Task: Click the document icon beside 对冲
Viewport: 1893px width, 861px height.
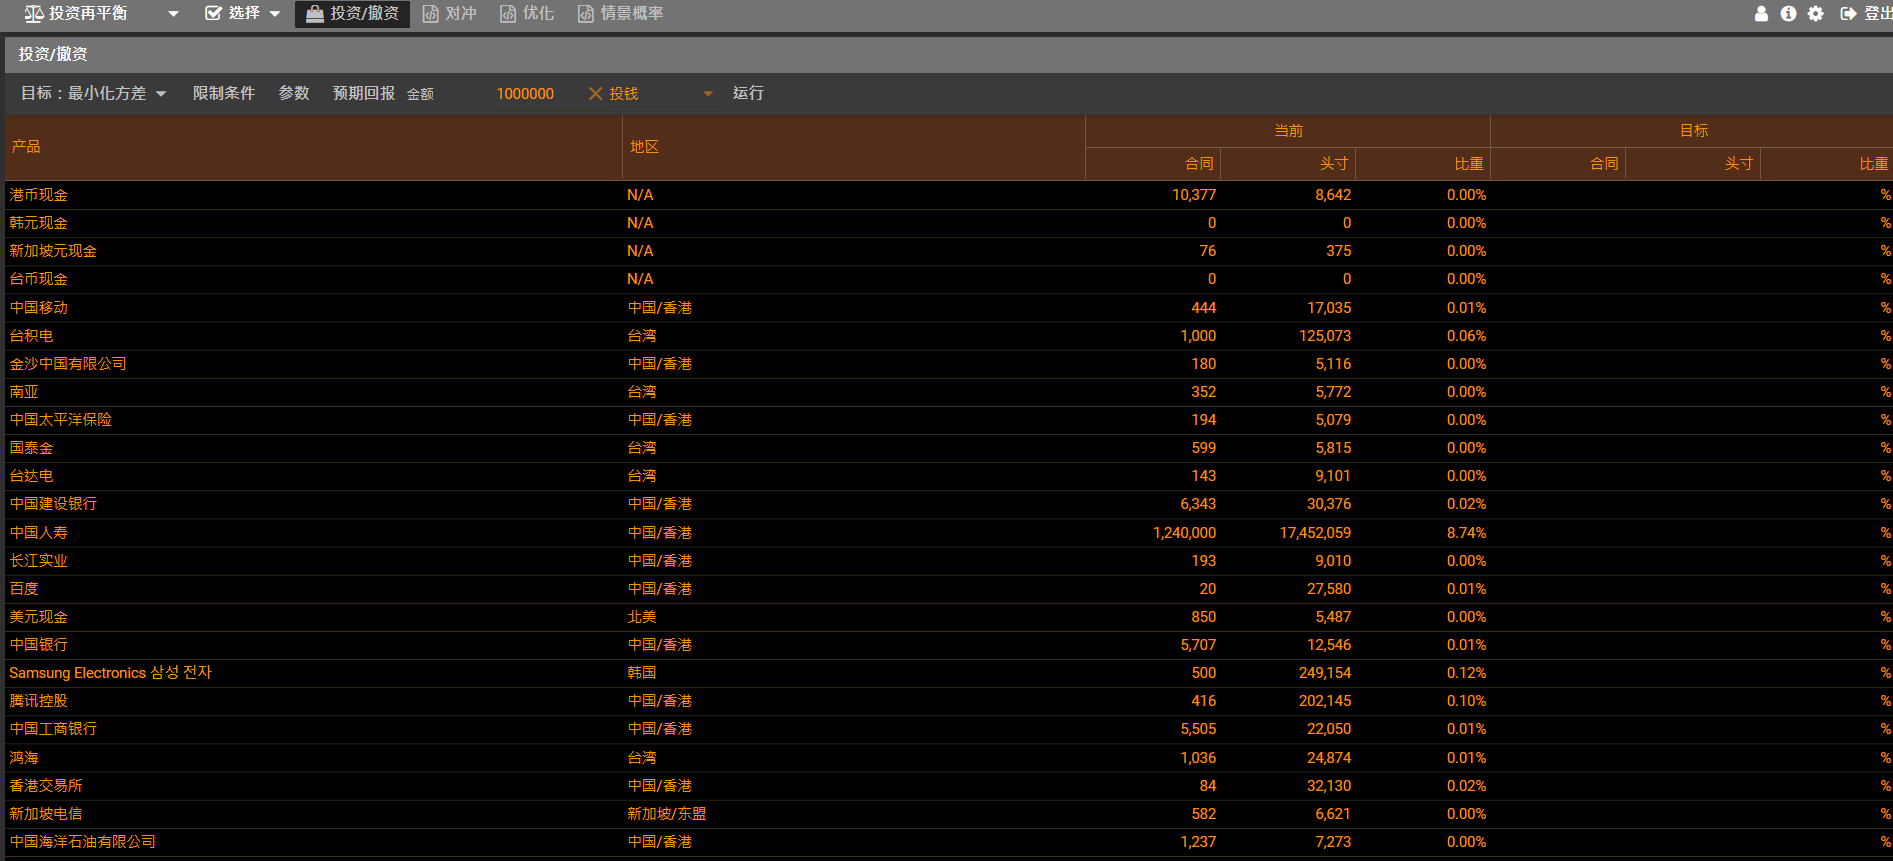Action: [431, 14]
